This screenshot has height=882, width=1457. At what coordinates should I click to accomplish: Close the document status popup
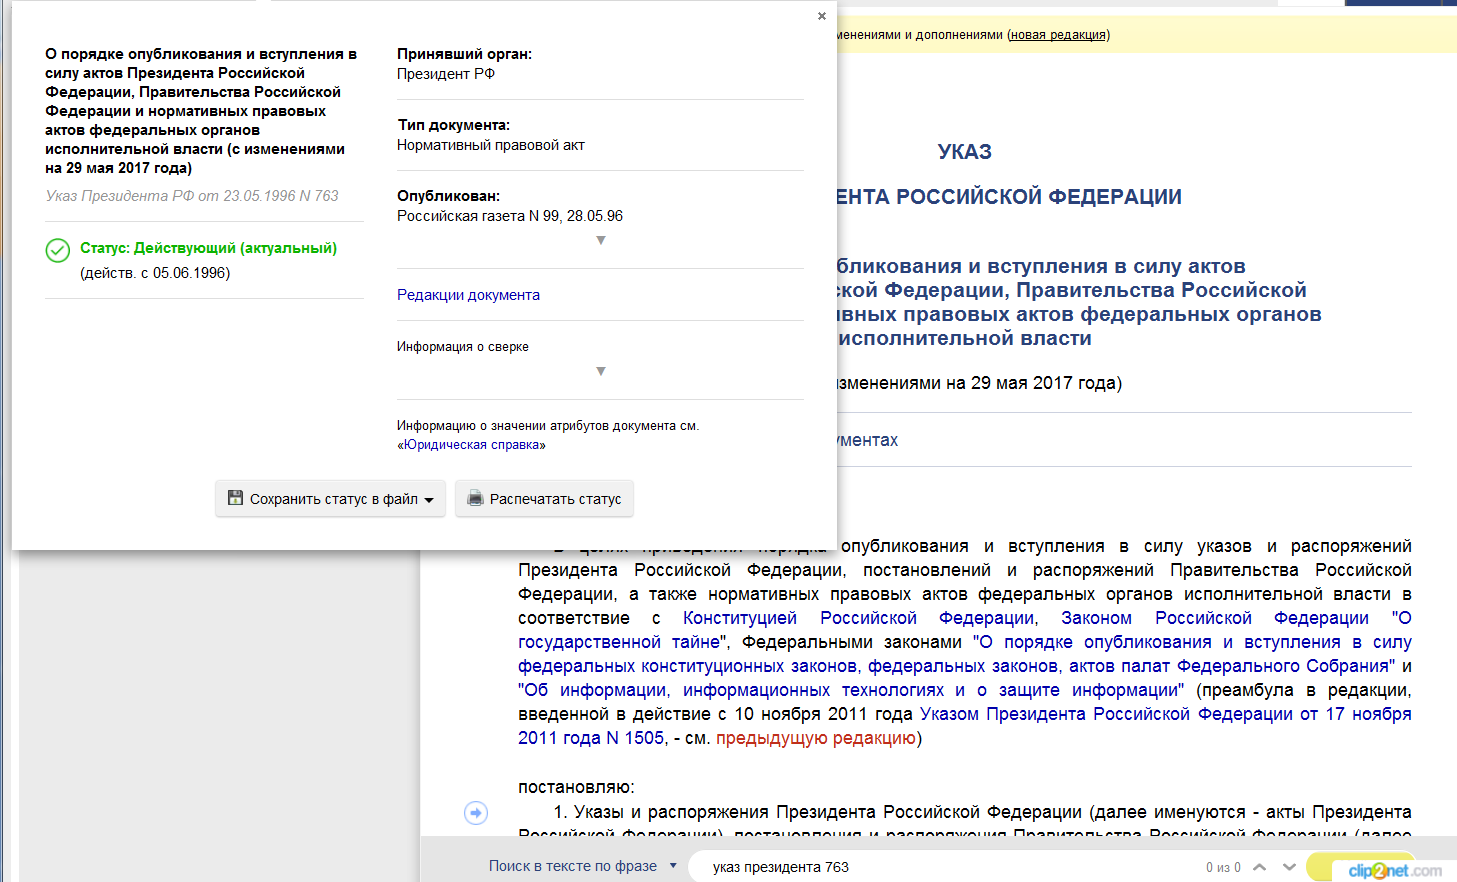(822, 16)
